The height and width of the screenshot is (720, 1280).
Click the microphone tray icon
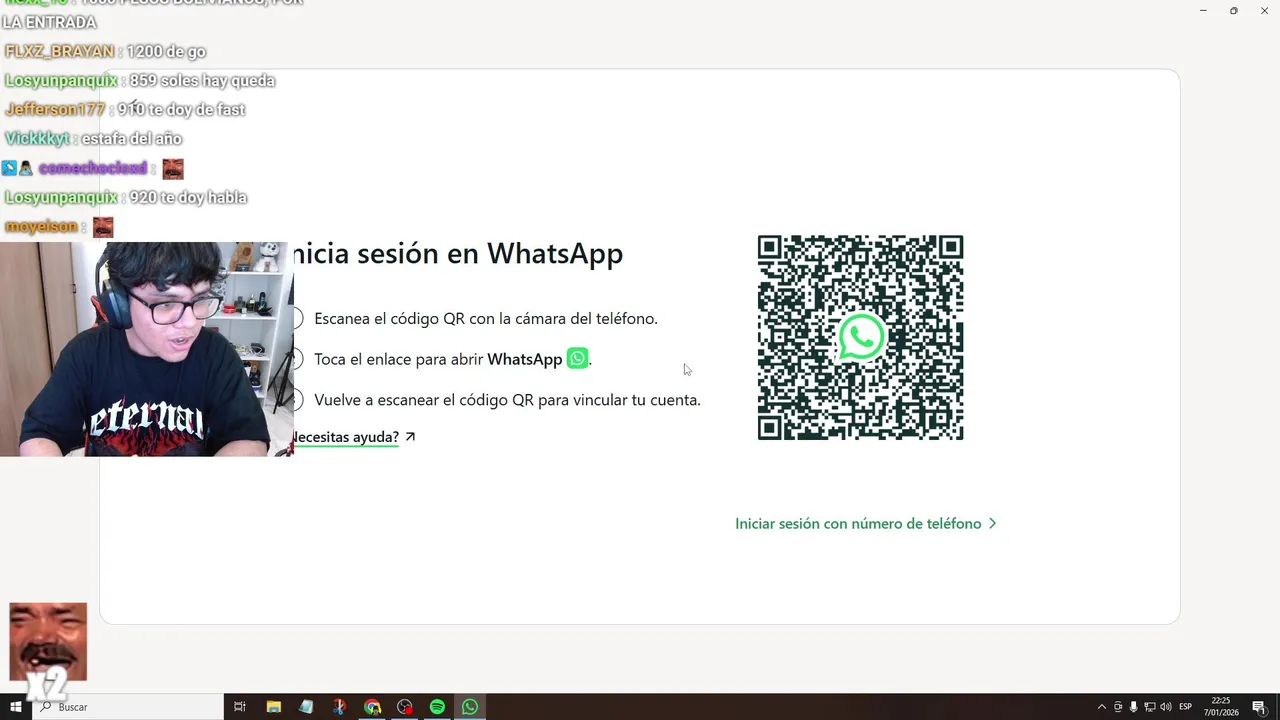pos(1134,707)
